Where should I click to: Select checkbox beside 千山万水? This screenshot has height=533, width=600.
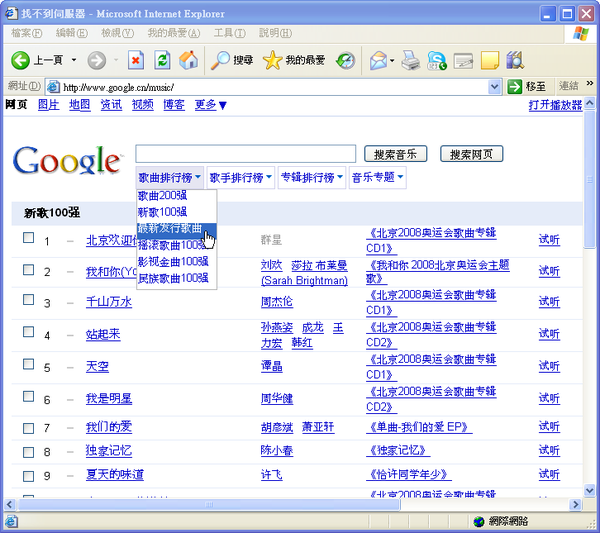pos(28,299)
